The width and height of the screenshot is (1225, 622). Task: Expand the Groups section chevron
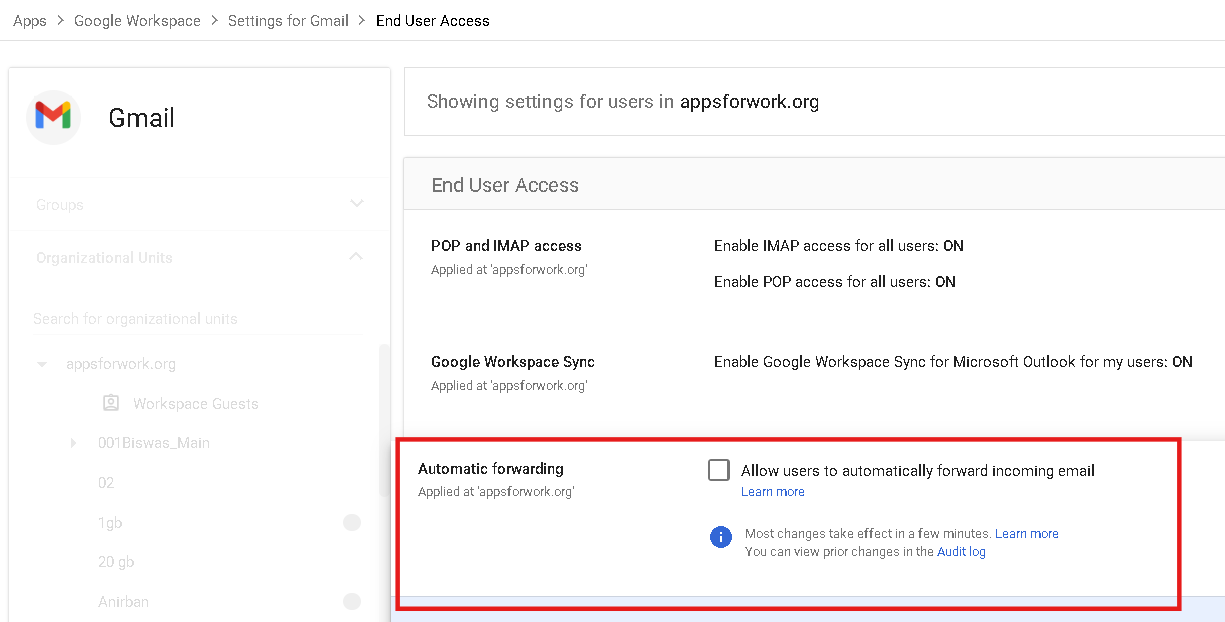pos(357,204)
